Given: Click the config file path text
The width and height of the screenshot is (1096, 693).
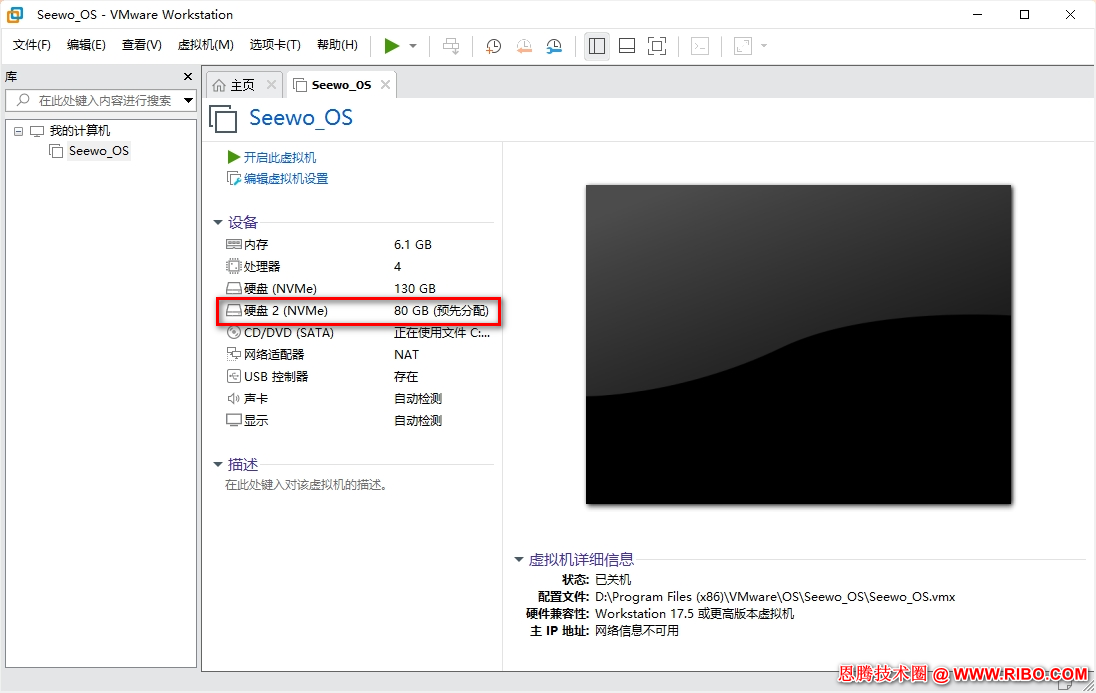Looking at the screenshot, I should (x=774, y=597).
